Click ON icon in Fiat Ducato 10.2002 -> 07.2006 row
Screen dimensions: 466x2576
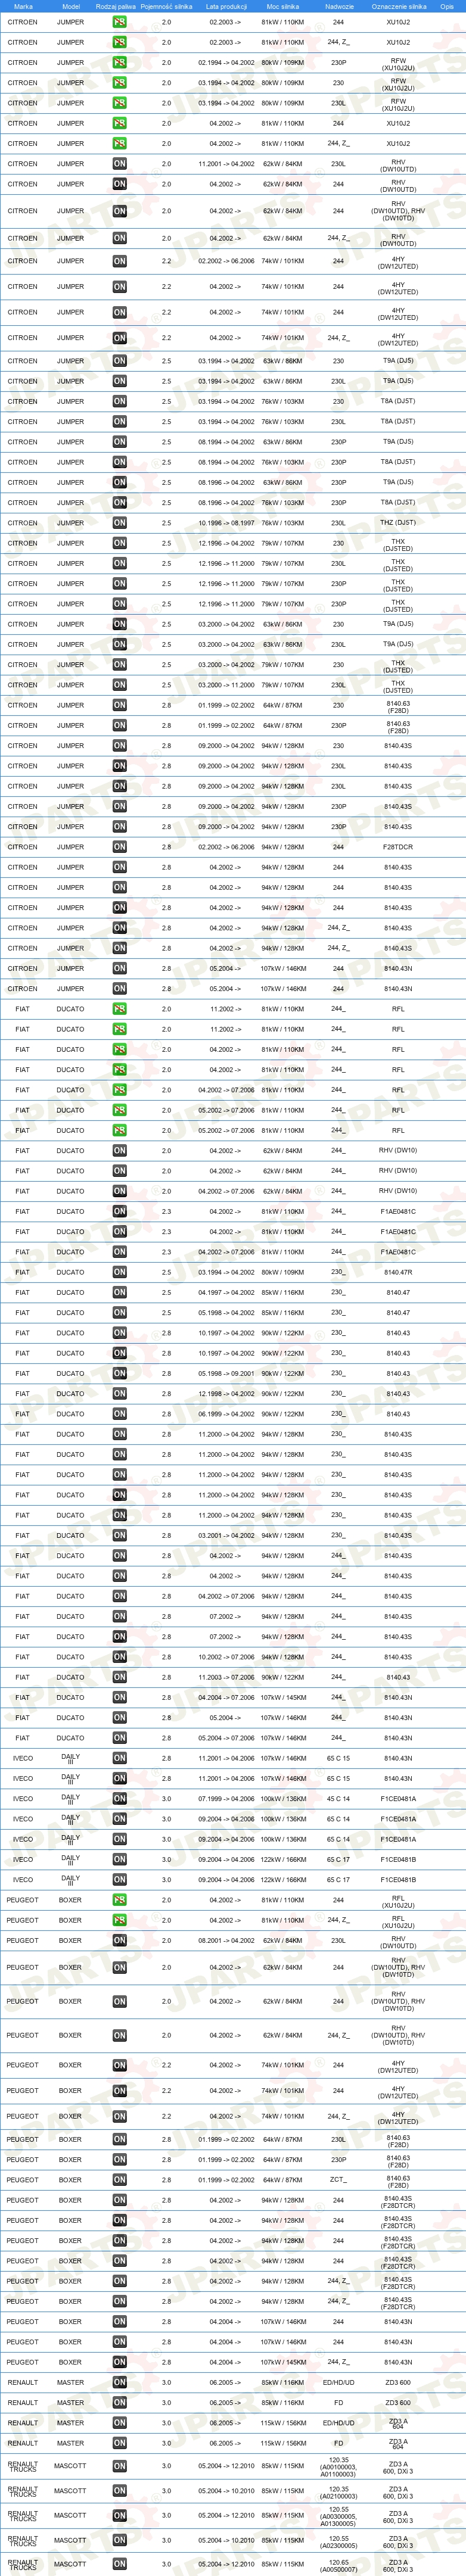[x=119, y=1657]
